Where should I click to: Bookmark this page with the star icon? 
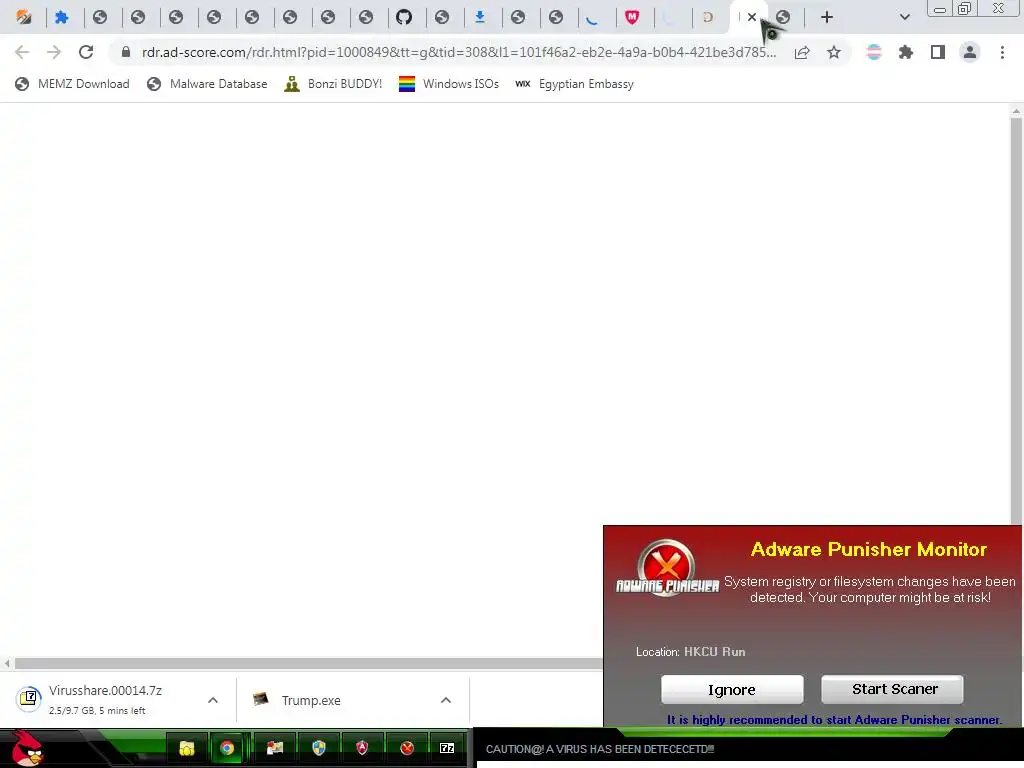834,52
